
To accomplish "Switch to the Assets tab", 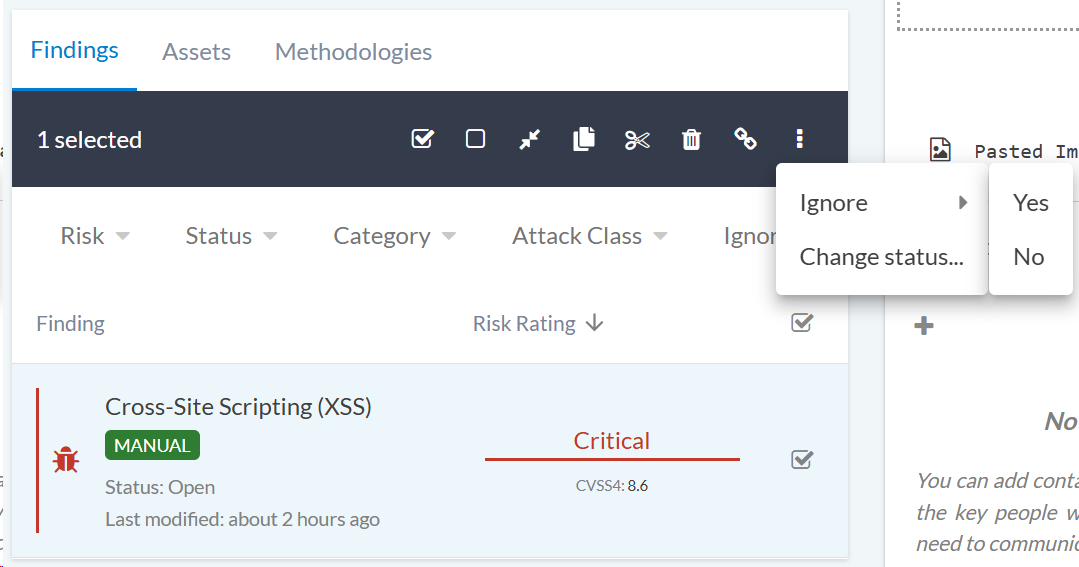I will pos(196,52).
